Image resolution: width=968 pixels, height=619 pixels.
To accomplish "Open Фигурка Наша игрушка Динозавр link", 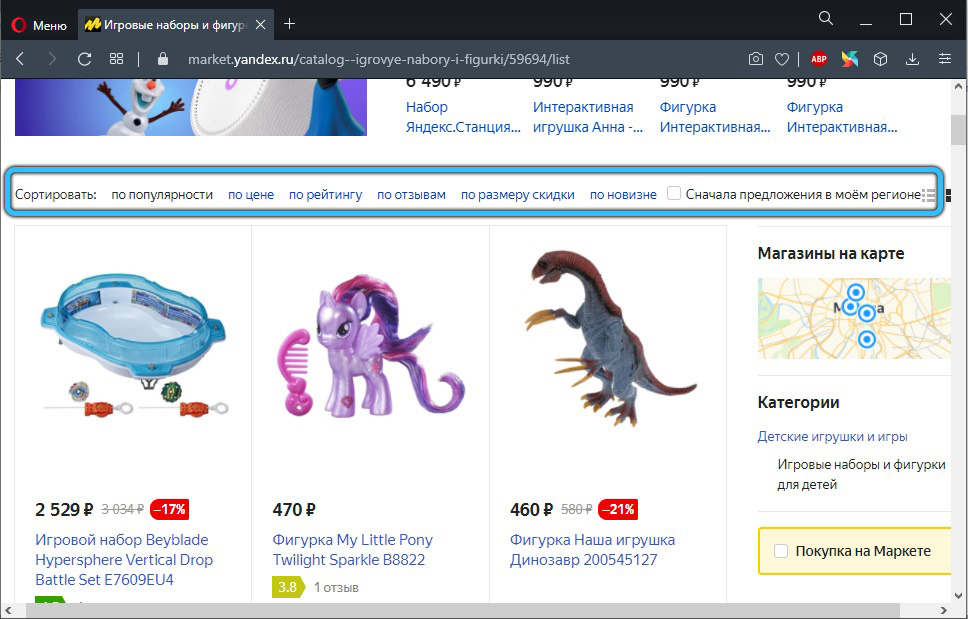I will (x=592, y=550).
